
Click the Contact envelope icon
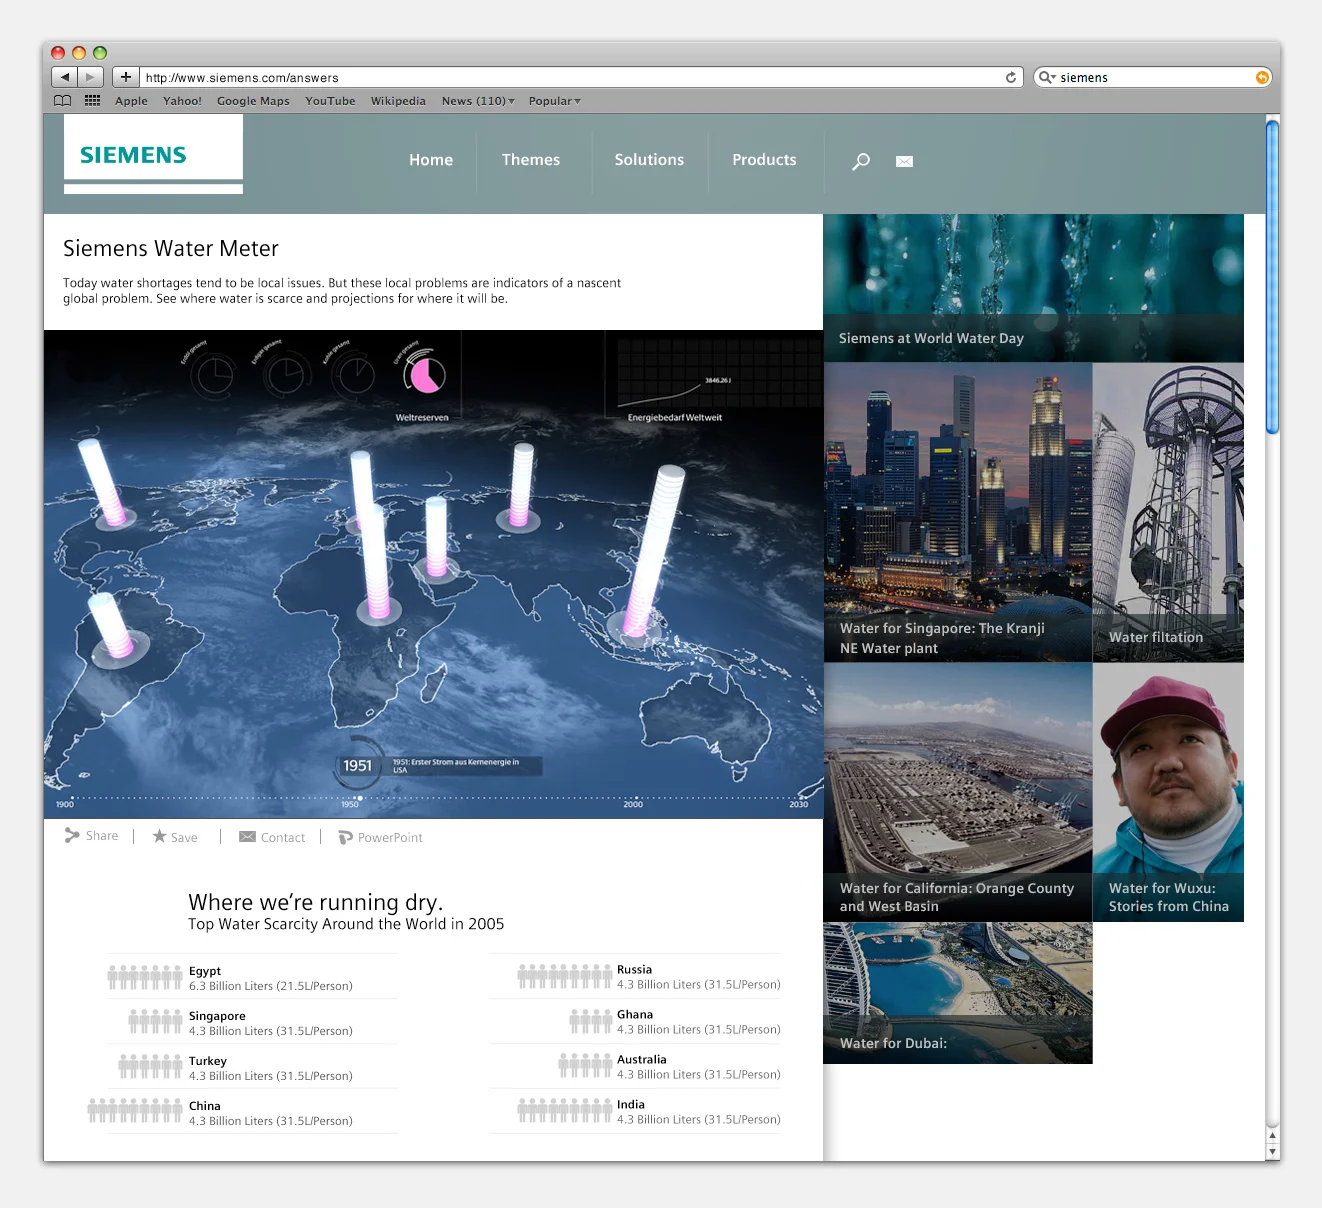[x=247, y=837]
